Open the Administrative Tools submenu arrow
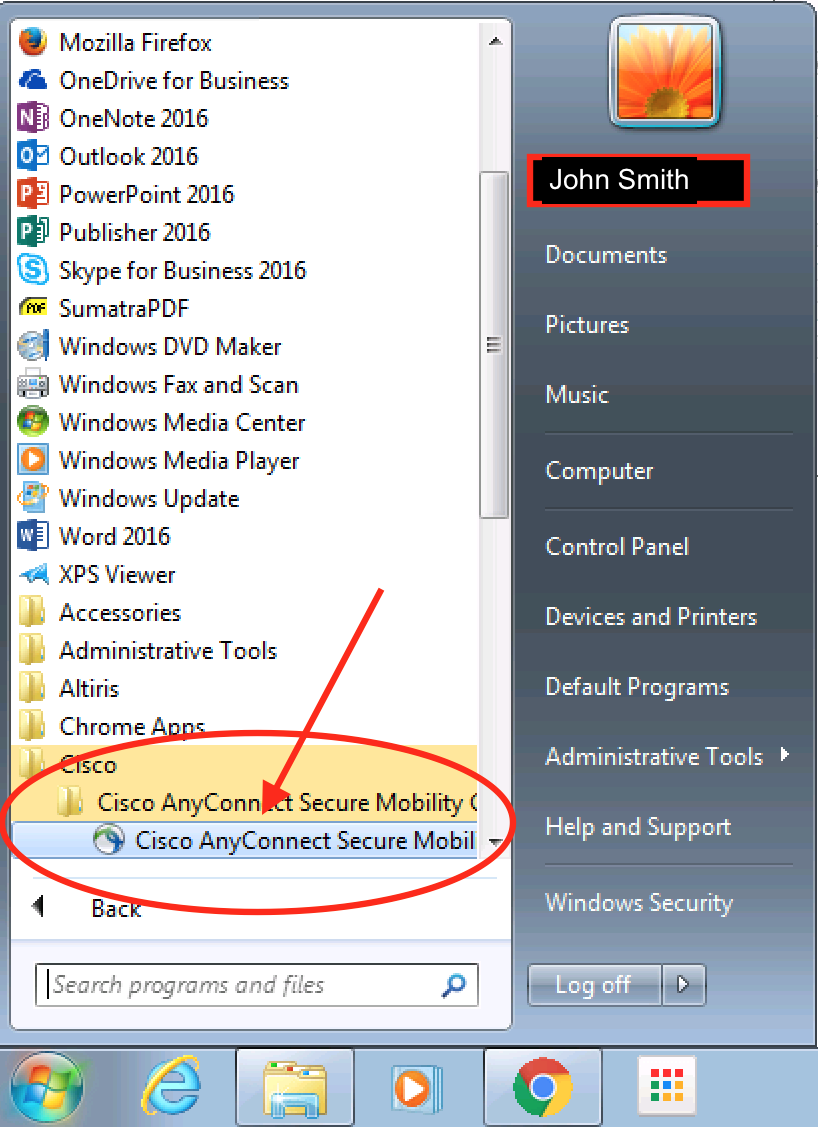Viewport: 818px width, 1127px height. click(785, 755)
